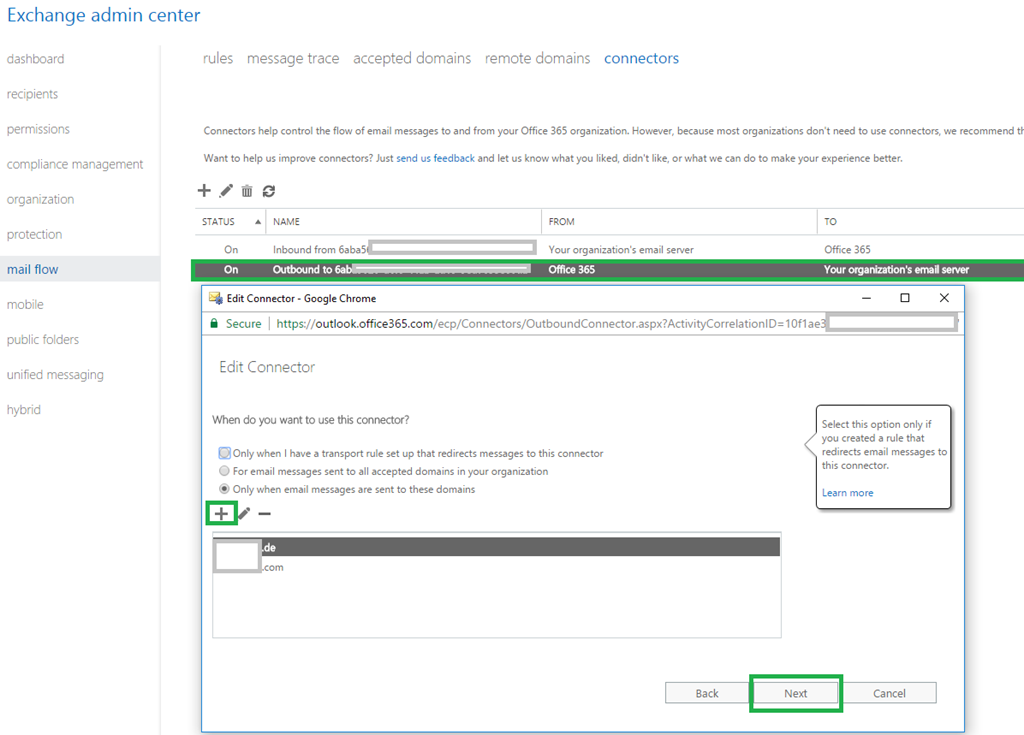1024x735 pixels.
Task: Click the Exchange admin center title
Action: coord(104,15)
